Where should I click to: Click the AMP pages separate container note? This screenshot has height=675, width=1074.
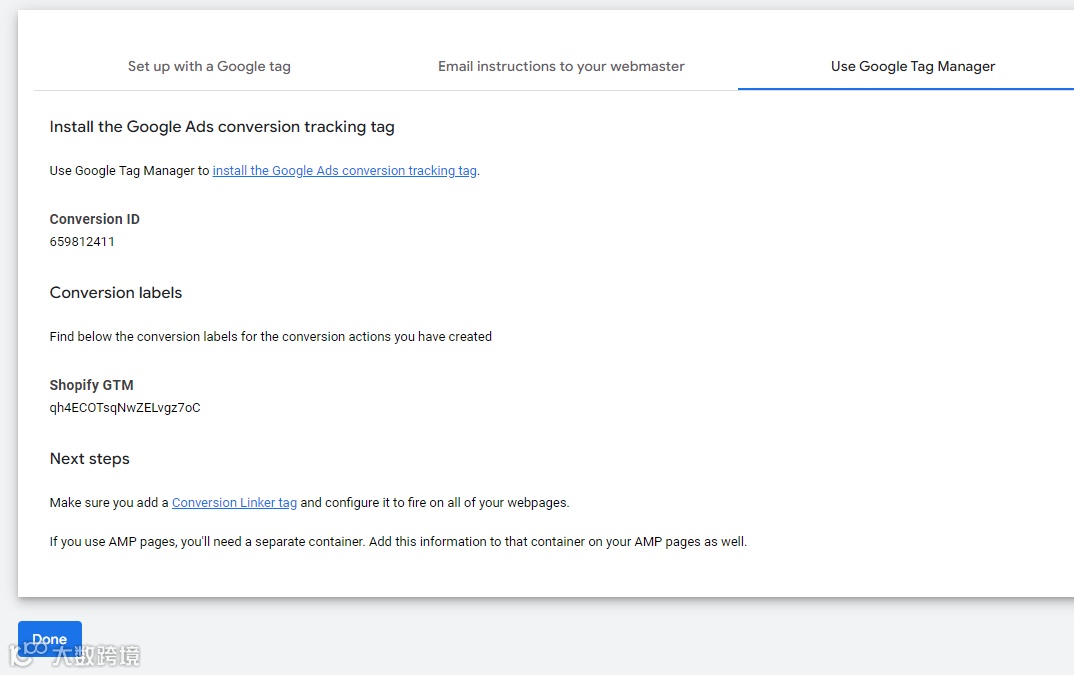click(x=398, y=542)
